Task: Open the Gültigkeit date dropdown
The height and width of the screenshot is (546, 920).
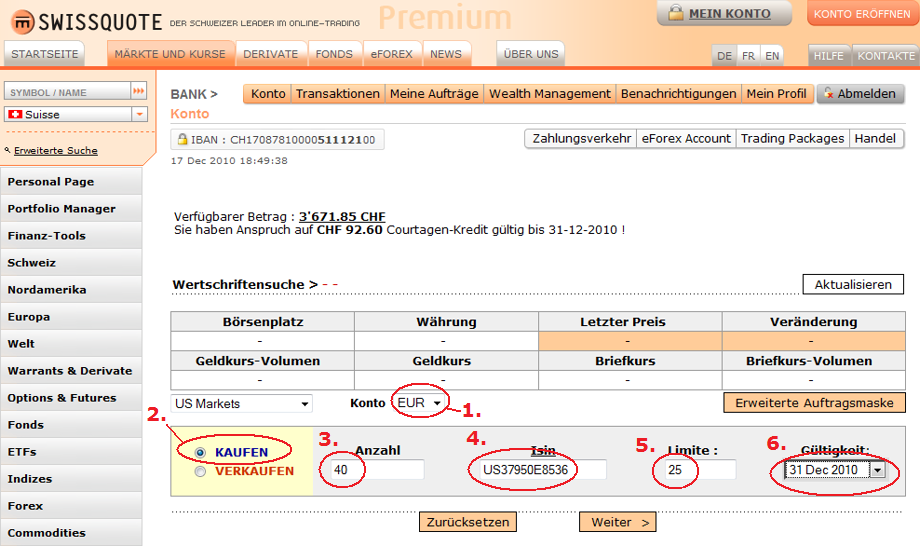Action: 835,470
